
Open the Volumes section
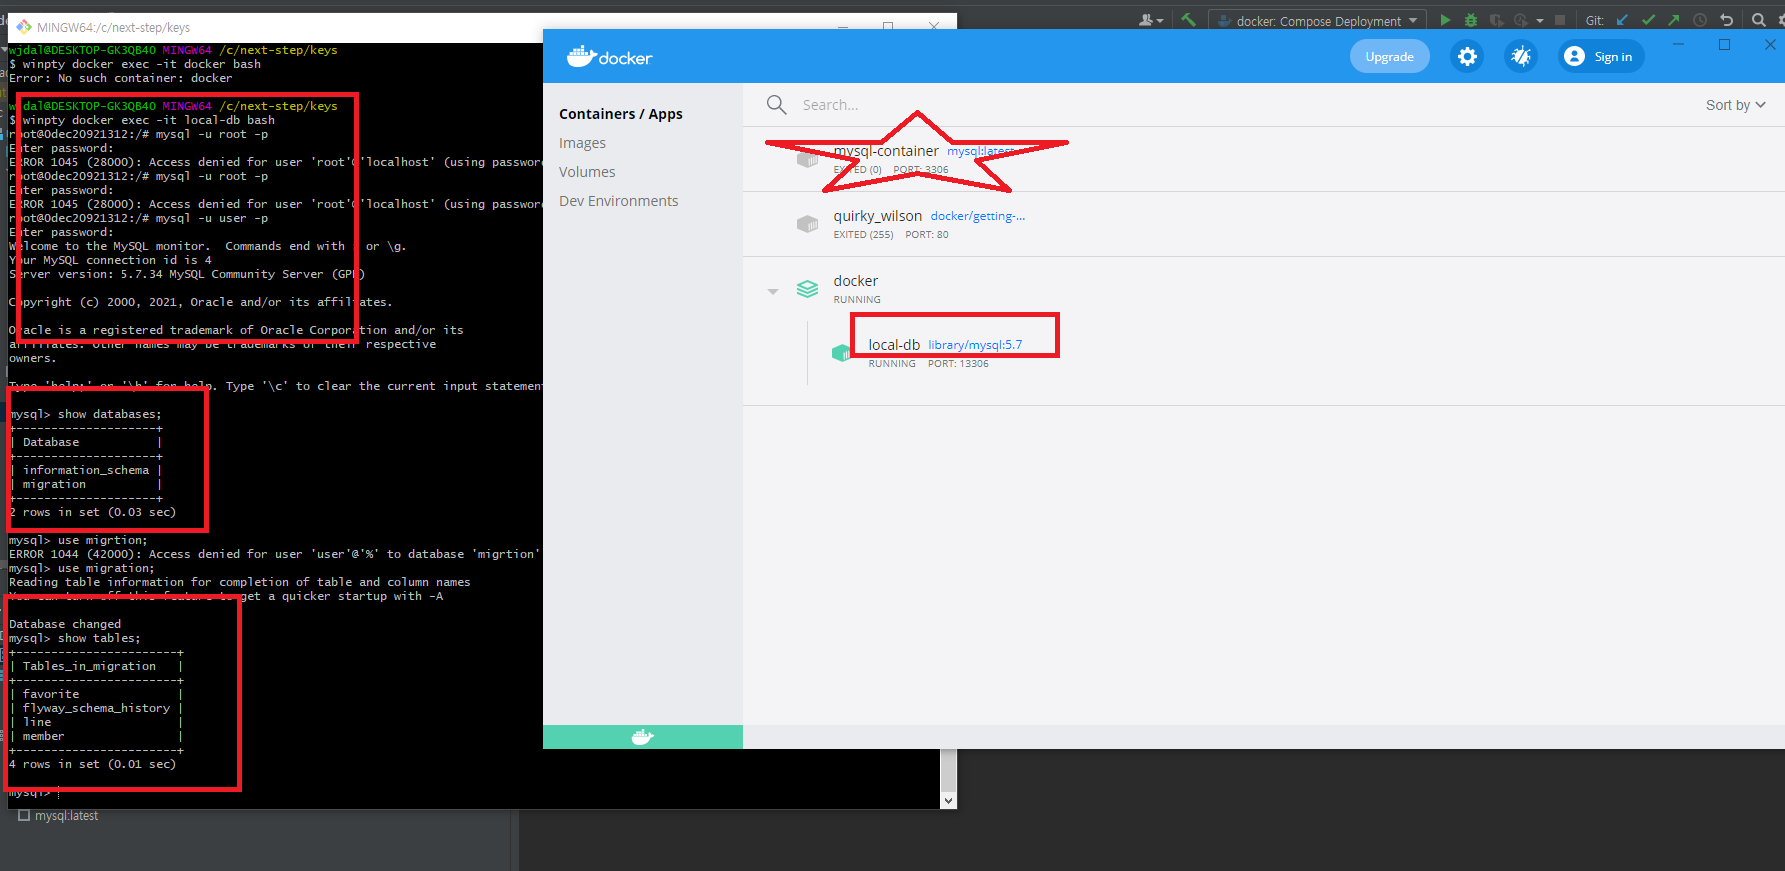(x=587, y=172)
